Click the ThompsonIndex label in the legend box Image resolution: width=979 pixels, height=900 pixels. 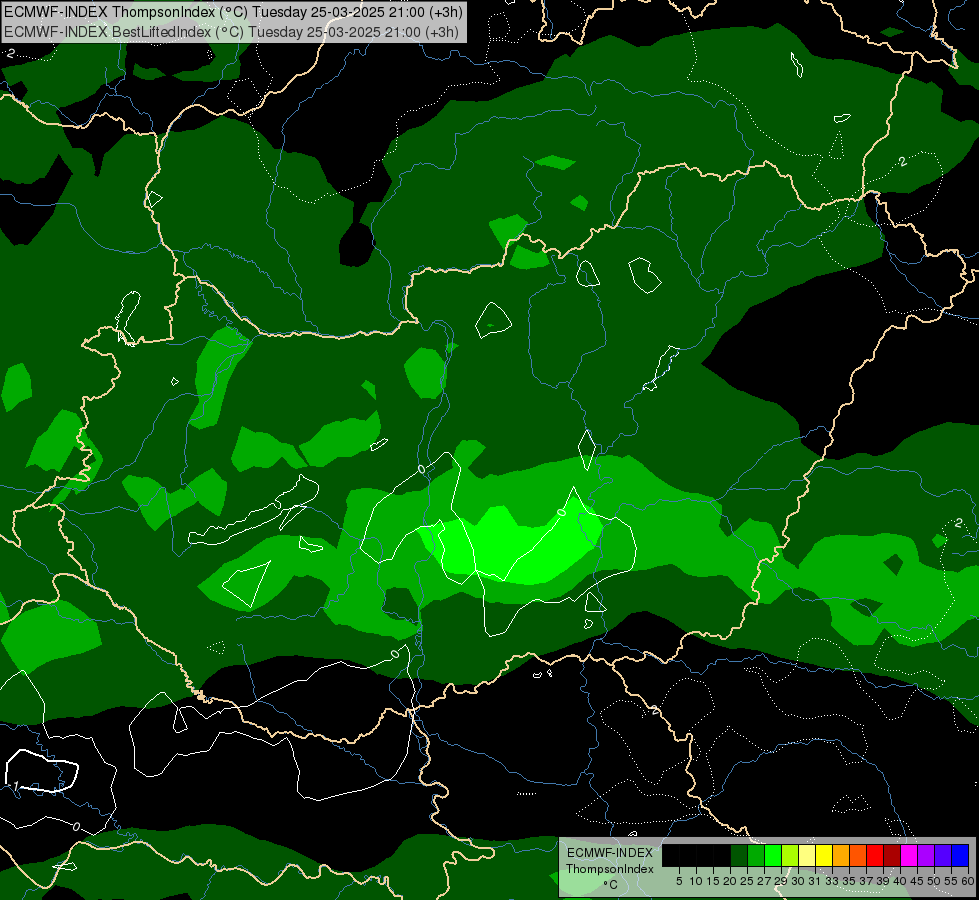click(610, 869)
